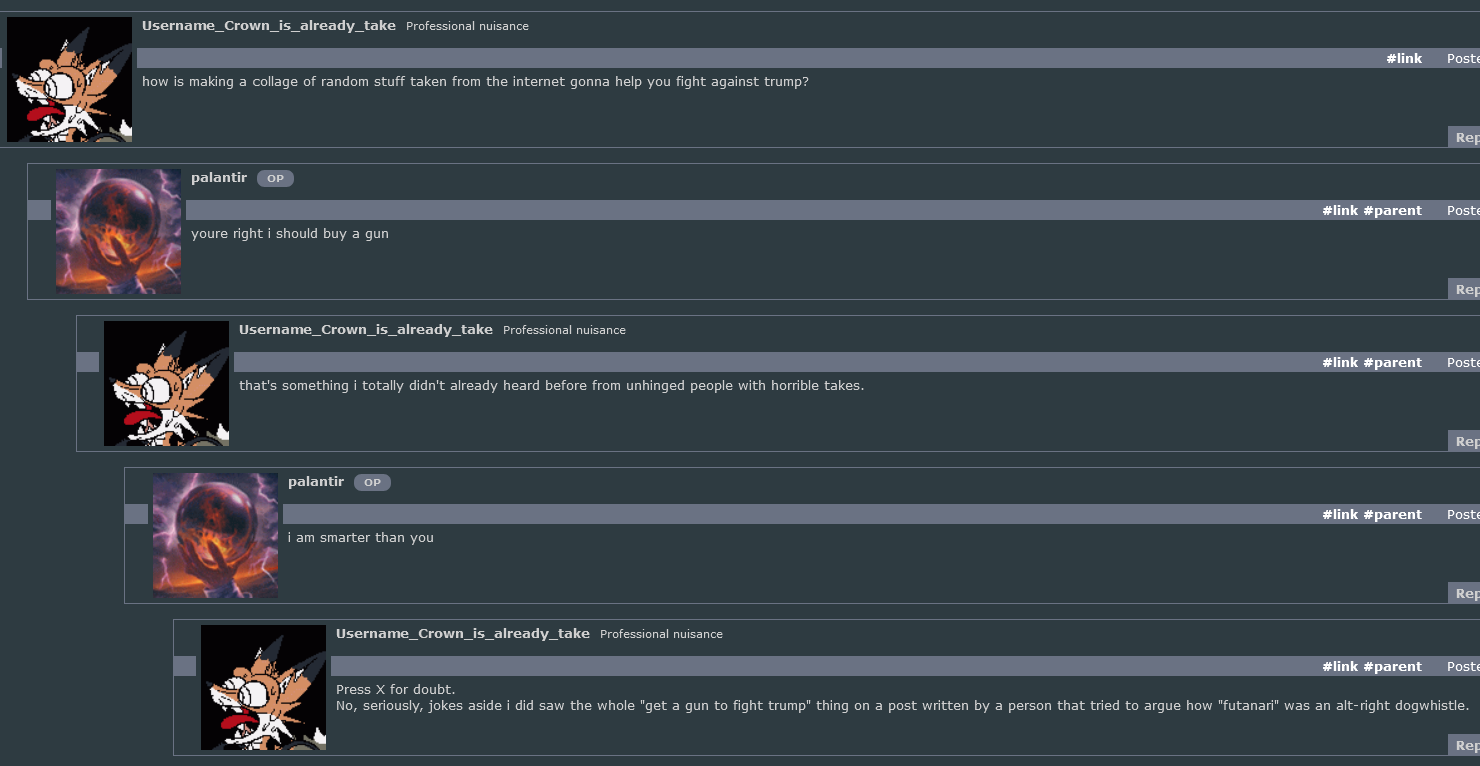Reply to the "i am smarter than you" comment
The height and width of the screenshot is (766, 1480).
(x=1465, y=594)
